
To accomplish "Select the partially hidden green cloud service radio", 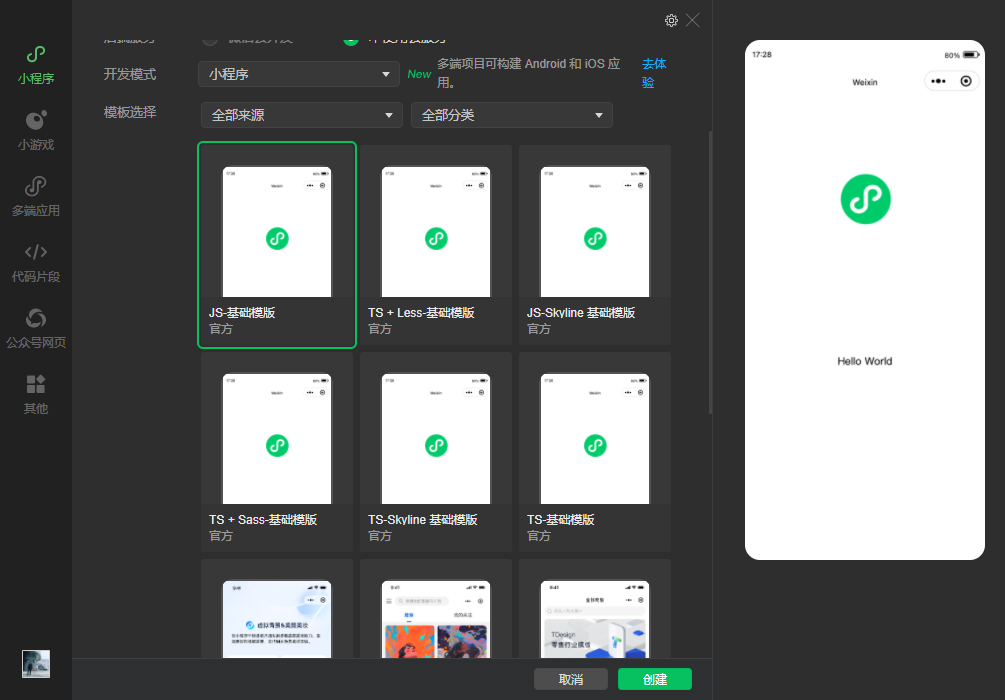I will tap(351, 41).
